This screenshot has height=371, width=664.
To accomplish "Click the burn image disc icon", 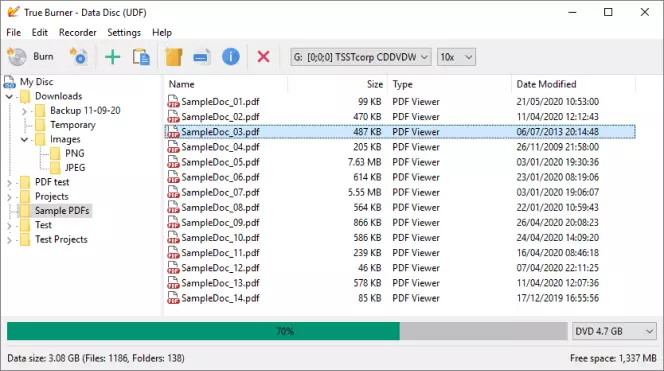I will 79,57.
